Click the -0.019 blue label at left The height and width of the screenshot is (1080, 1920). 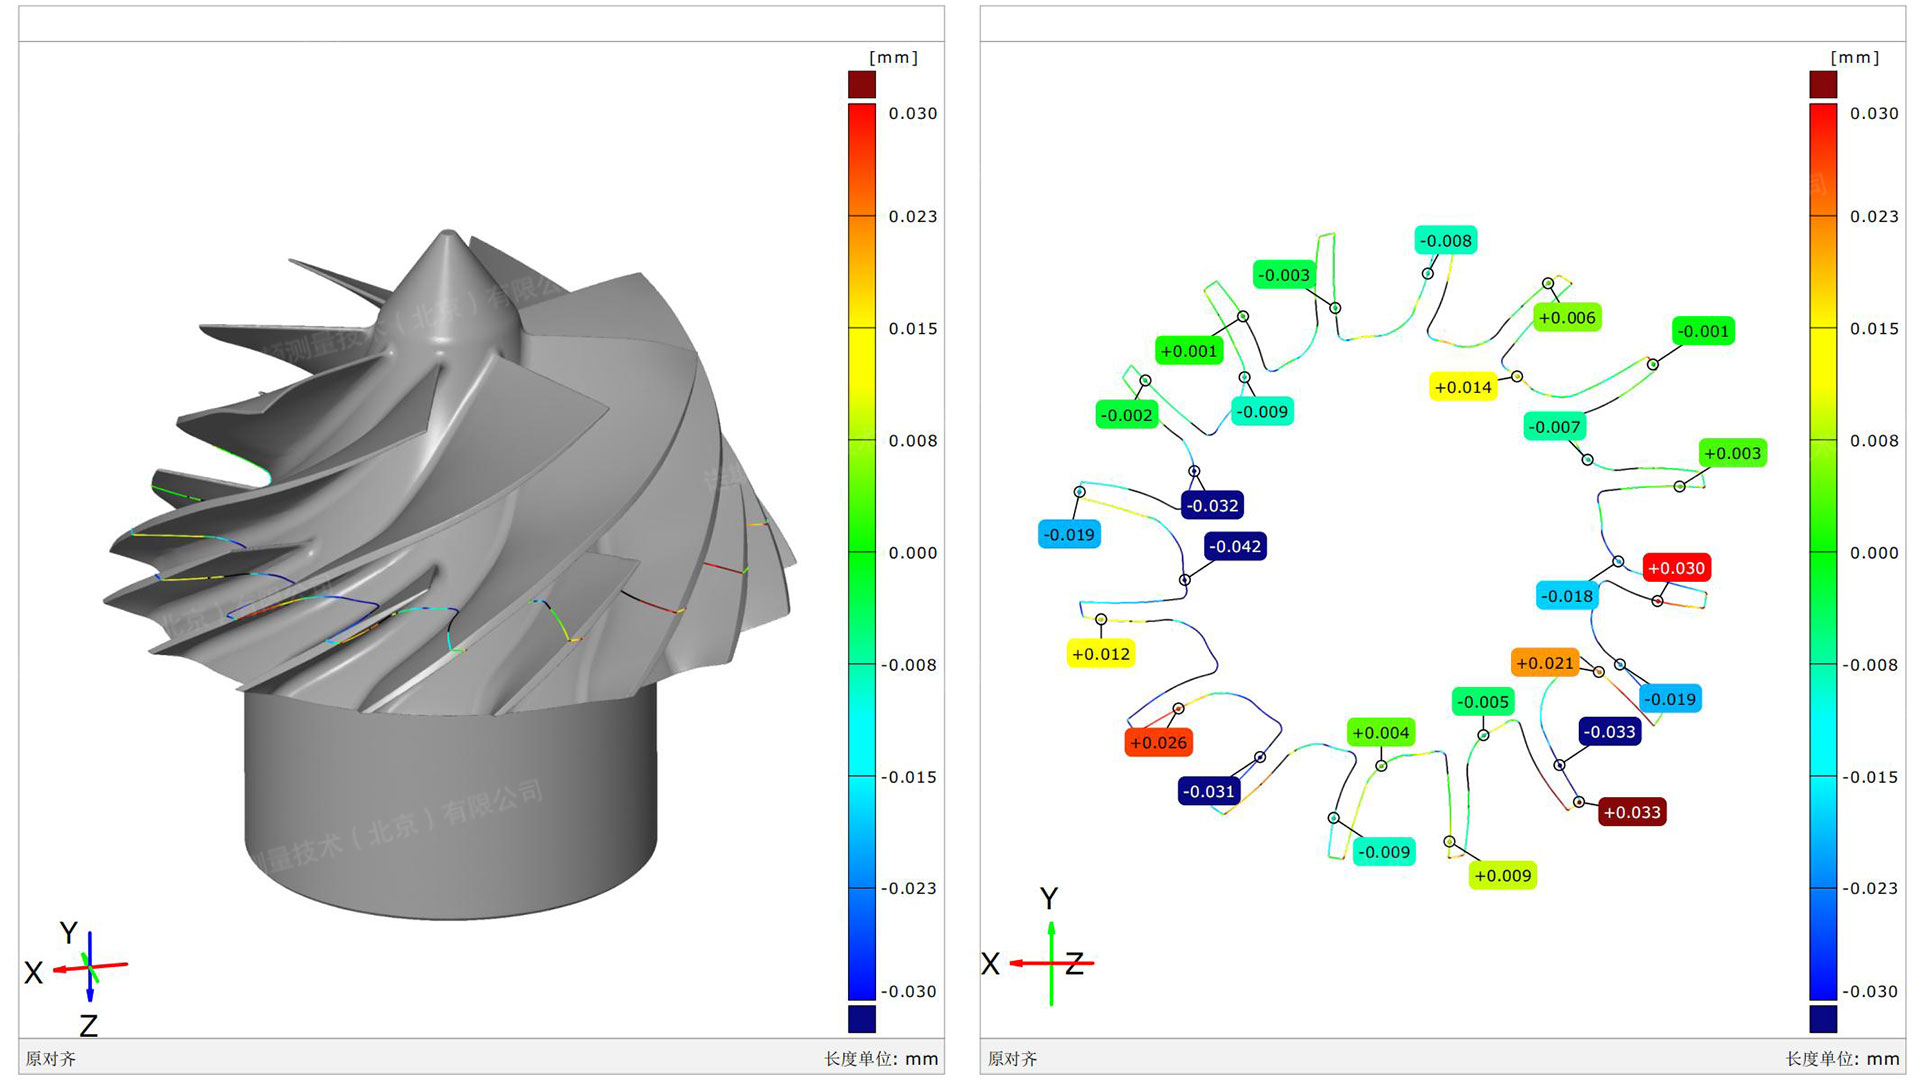click(1069, 534)
